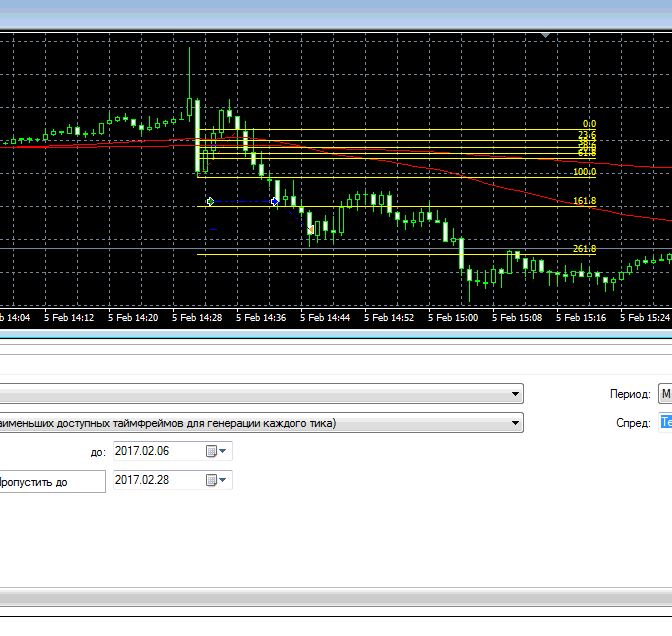Click the 5 Feb 14:12 time label
The width and height of the screenshot is (672, 636).
tap(69, 318)
